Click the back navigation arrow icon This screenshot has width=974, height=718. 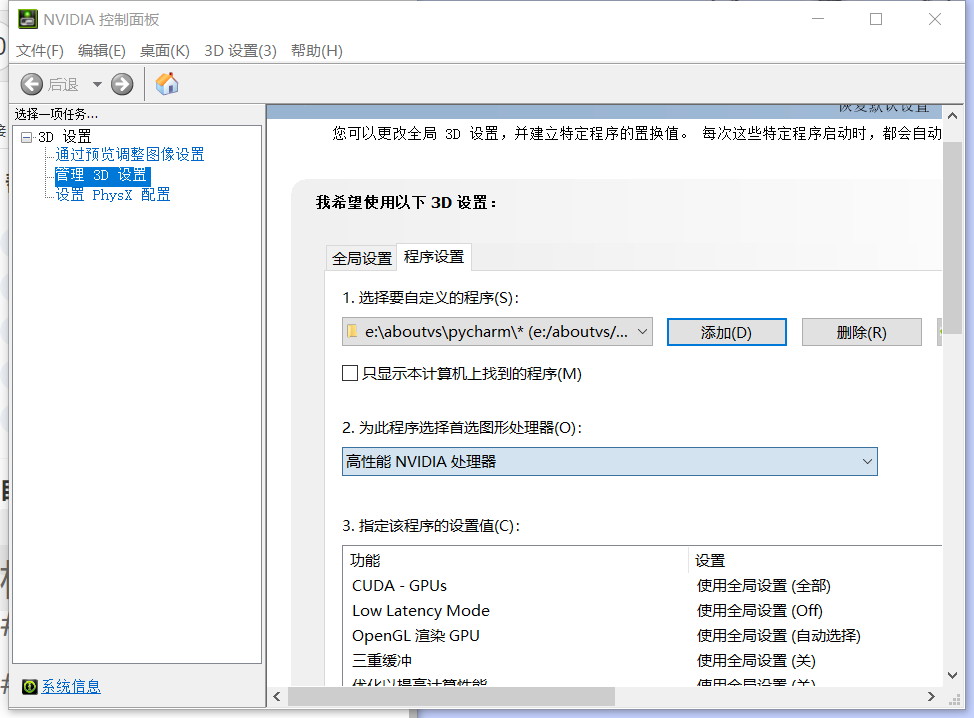31,84
